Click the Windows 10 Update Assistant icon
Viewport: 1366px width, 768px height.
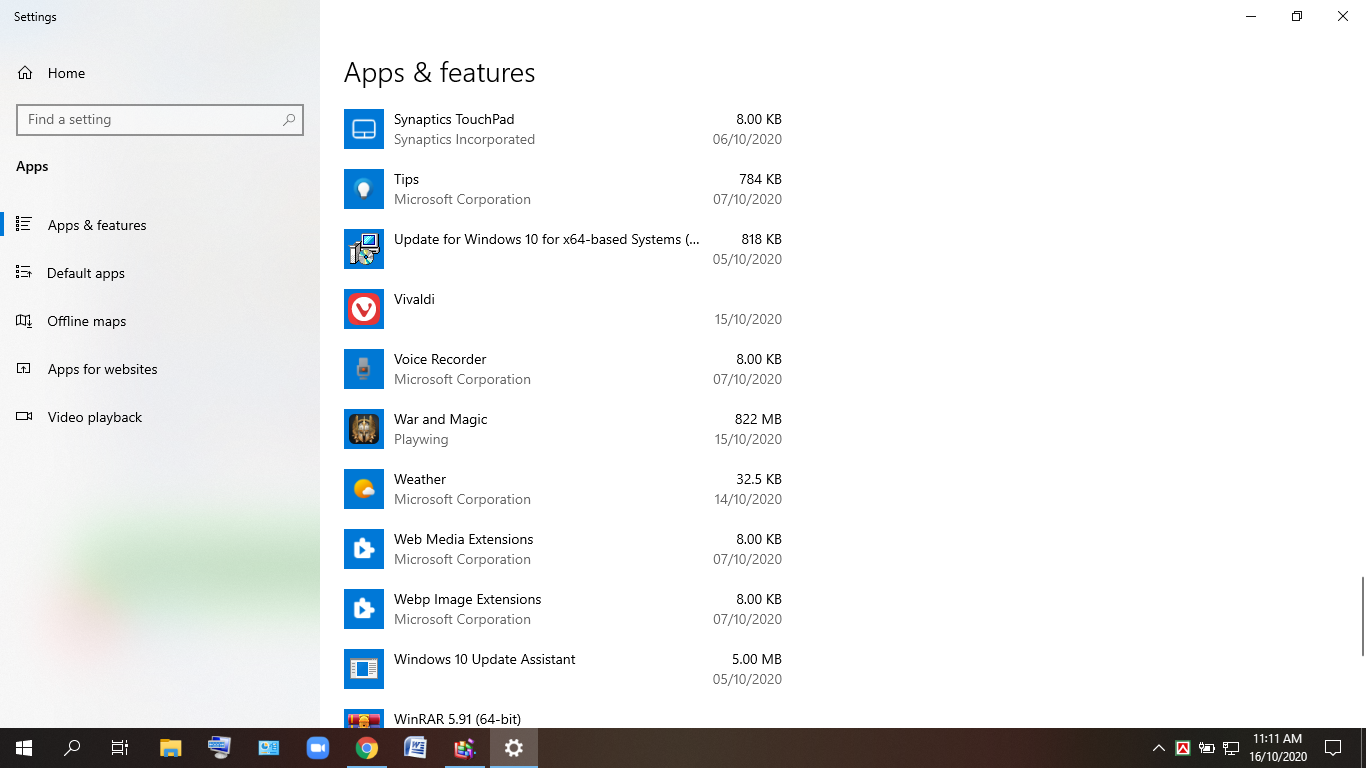[x=364, y=669]
